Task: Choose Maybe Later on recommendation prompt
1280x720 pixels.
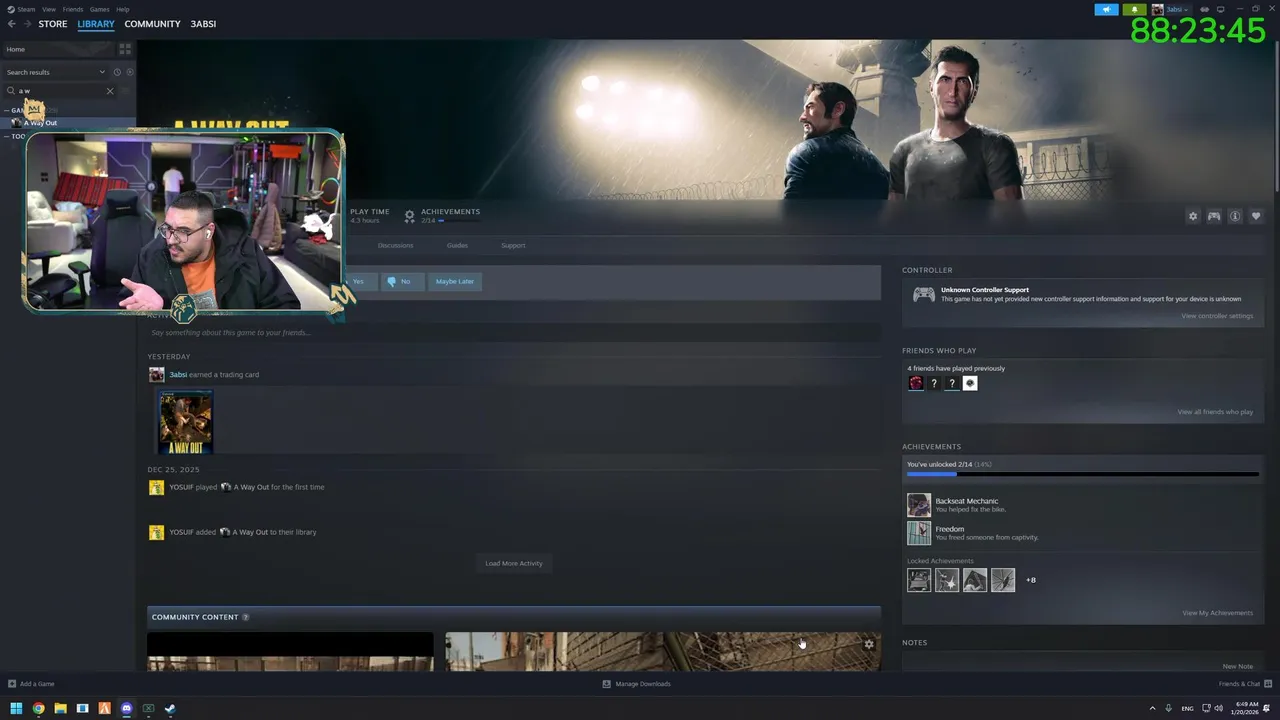Action: (454, 281)
